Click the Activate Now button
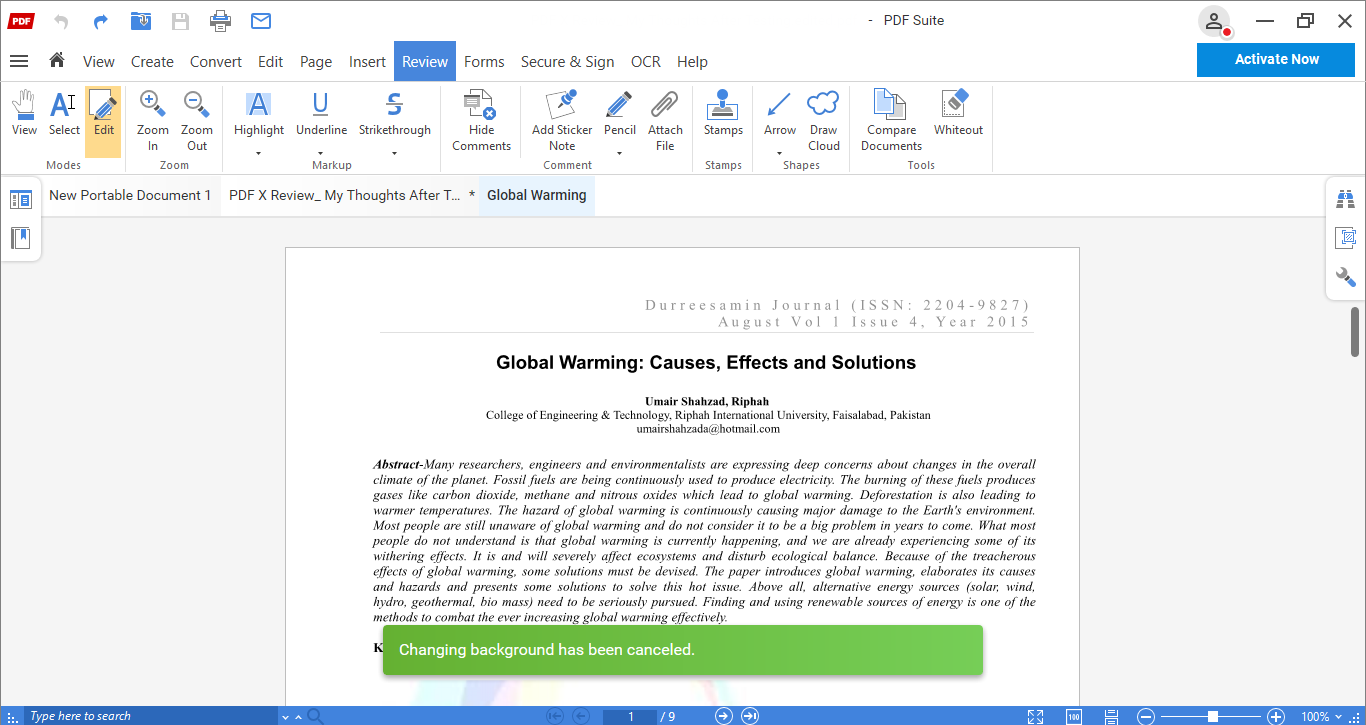Viewport: 1366px width, 725px height. pyautogui.click(x=1275, y=60)
